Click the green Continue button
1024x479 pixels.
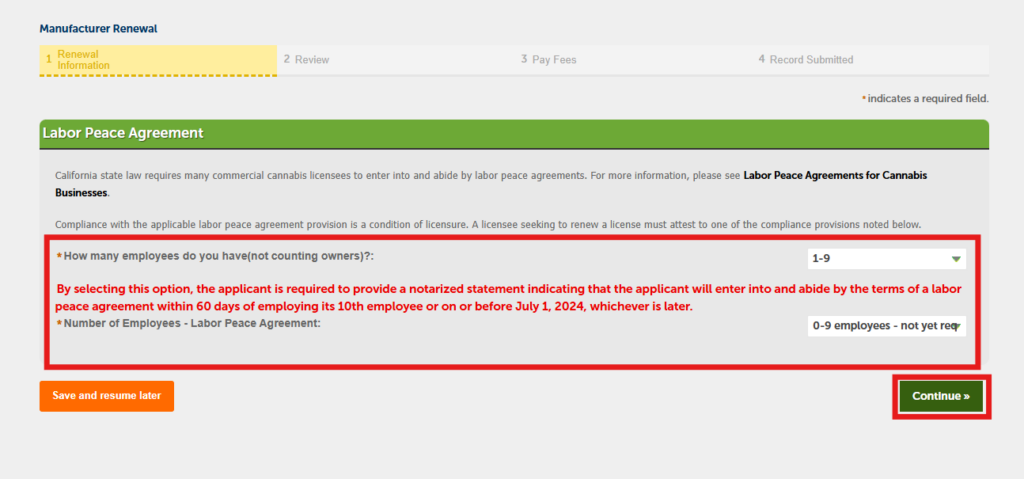pyautogui.click(x=941, y=397)
